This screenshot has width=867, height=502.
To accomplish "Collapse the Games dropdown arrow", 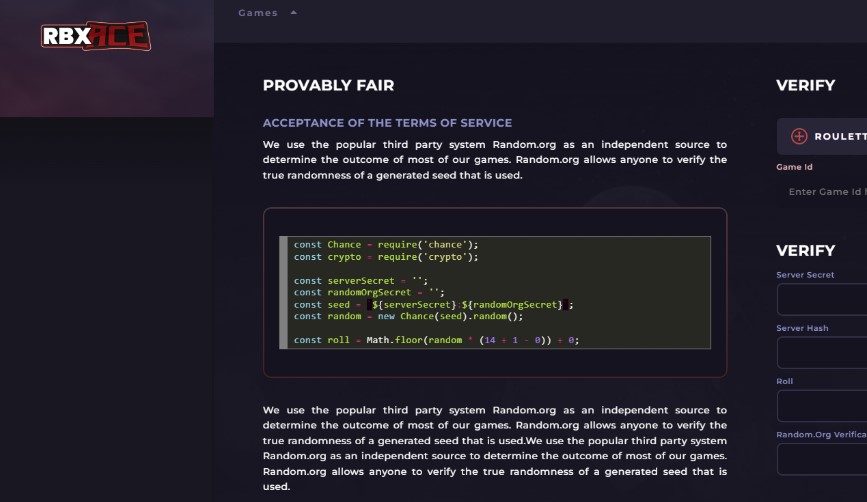I will pyautogui.click(x=294, y=12).
